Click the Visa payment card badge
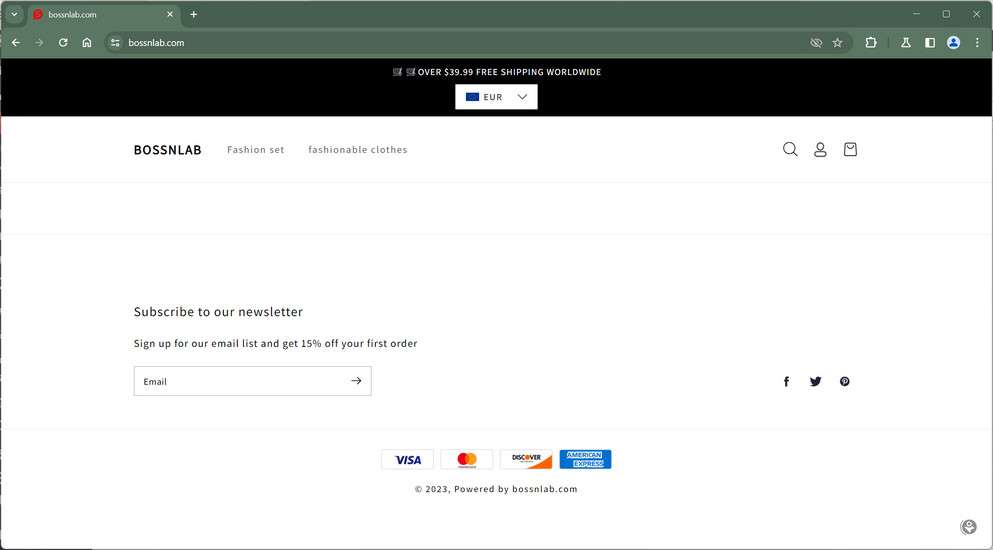This screenshot has width=993, height=550. point(407,459)
